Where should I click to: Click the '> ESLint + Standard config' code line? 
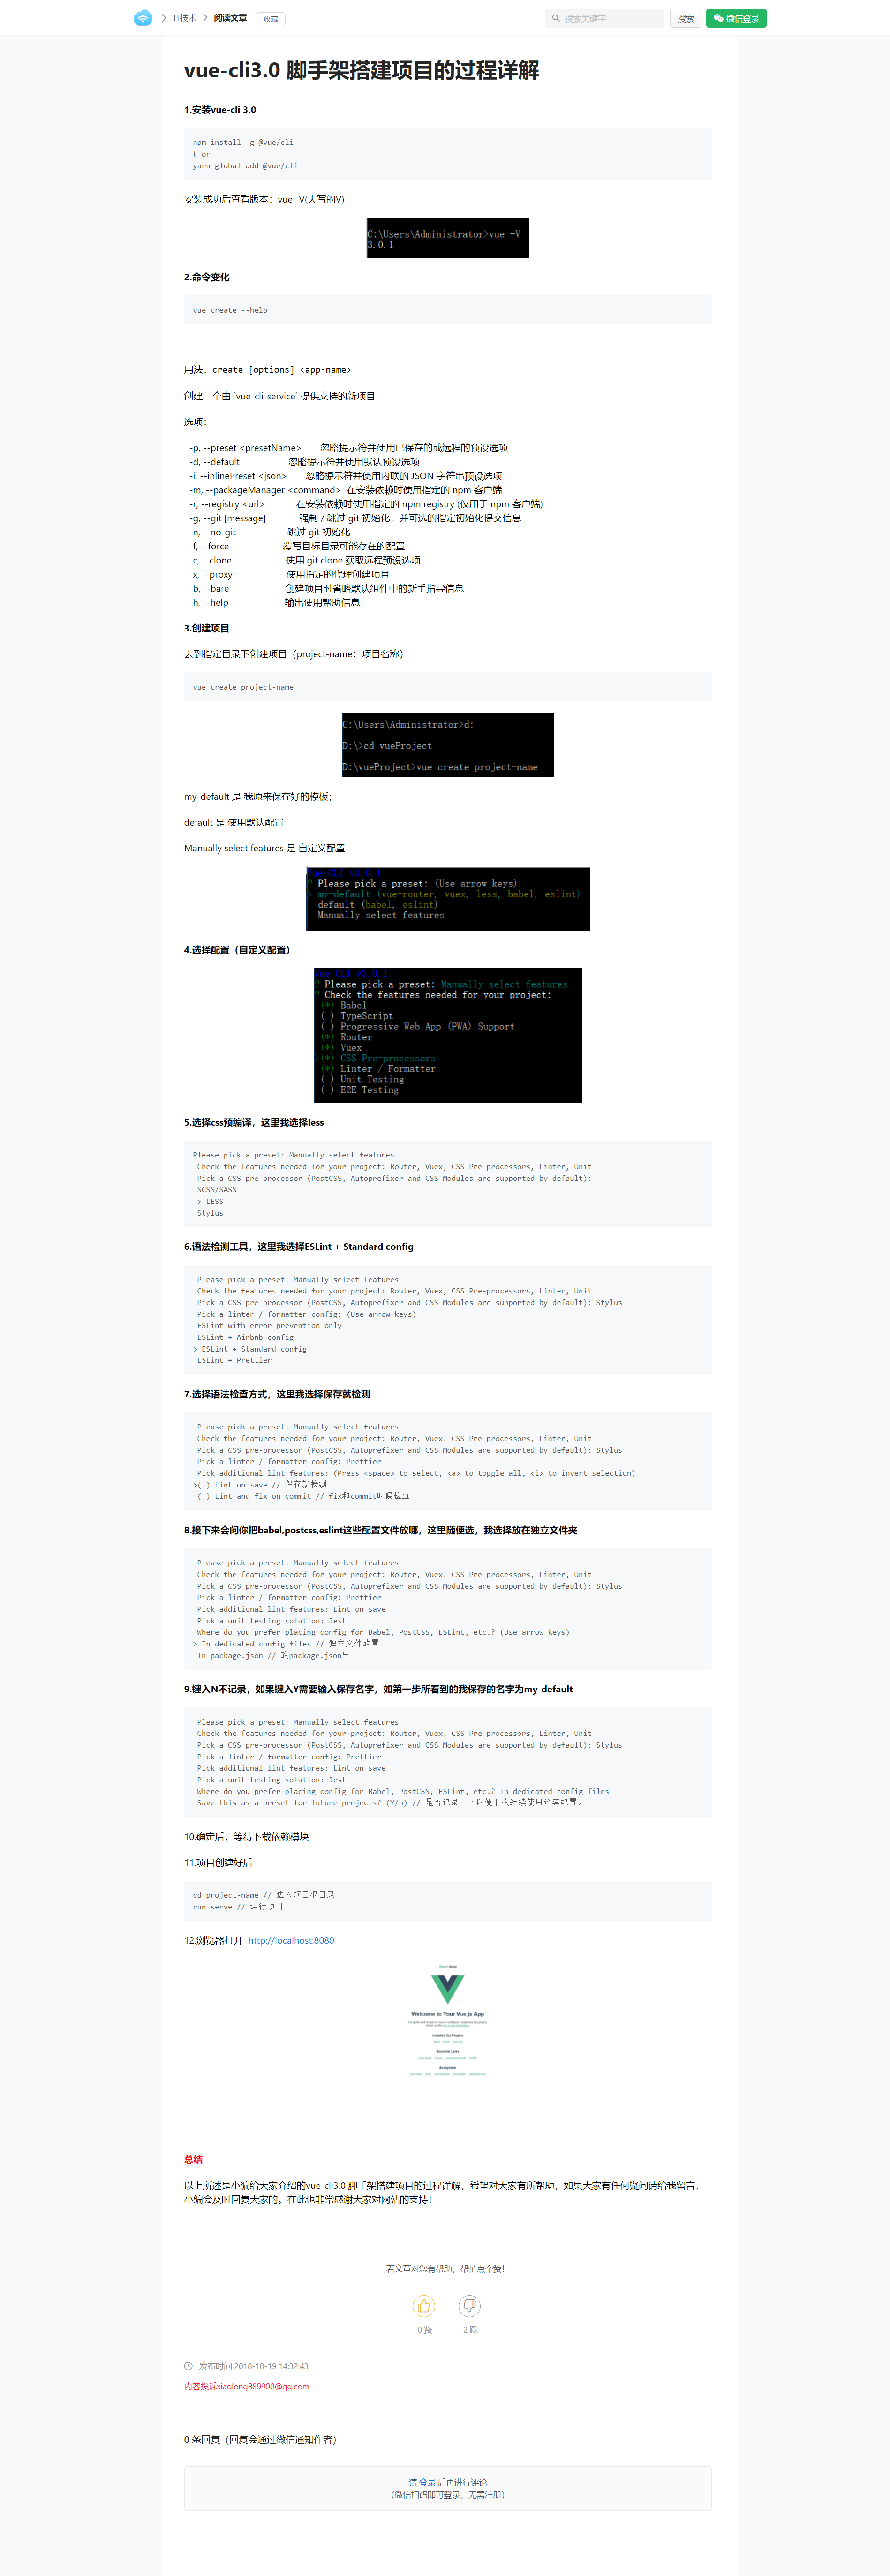[x=250, y=1349]
